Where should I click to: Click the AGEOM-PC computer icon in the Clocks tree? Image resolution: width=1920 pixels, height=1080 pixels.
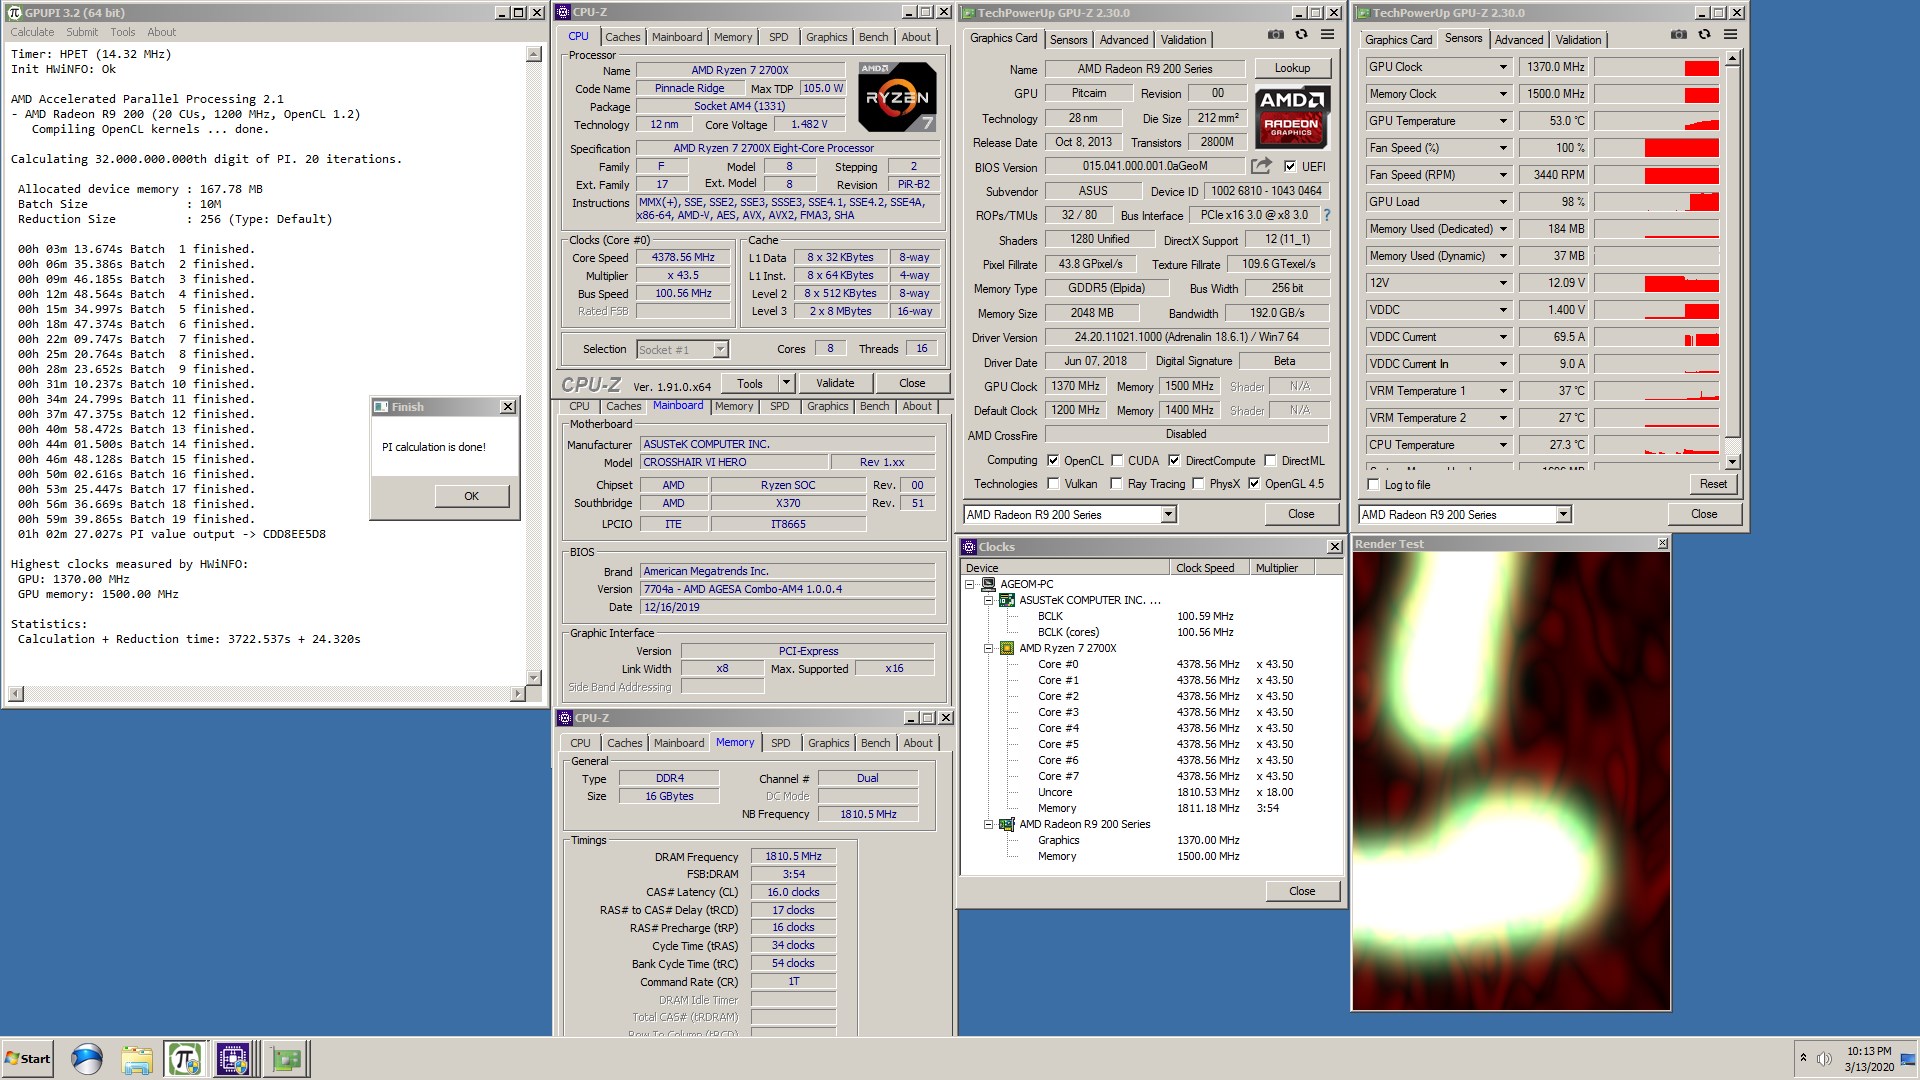[x=988, y=584]
